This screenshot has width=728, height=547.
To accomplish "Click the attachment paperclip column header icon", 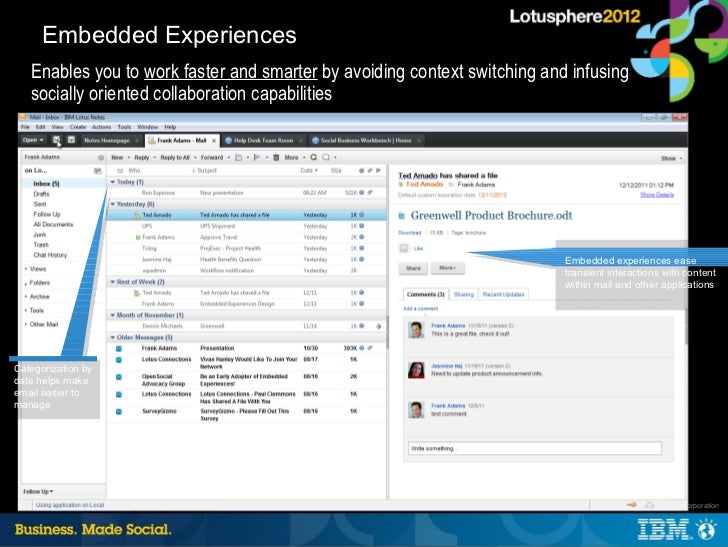I will click(x=370, y=170).
